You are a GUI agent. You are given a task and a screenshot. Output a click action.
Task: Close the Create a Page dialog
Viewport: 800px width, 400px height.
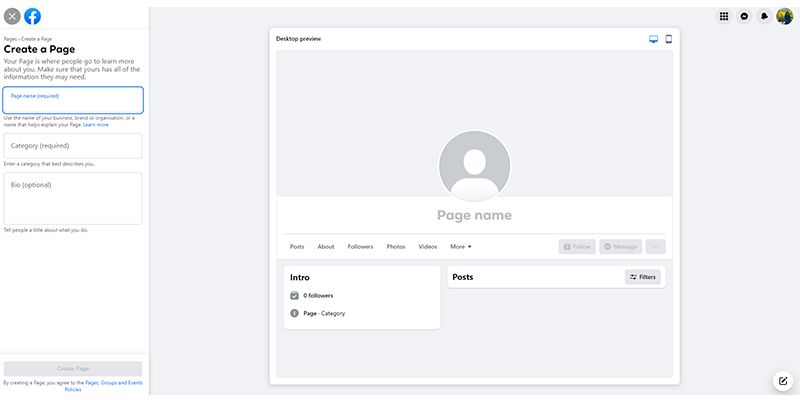[12, 16]
